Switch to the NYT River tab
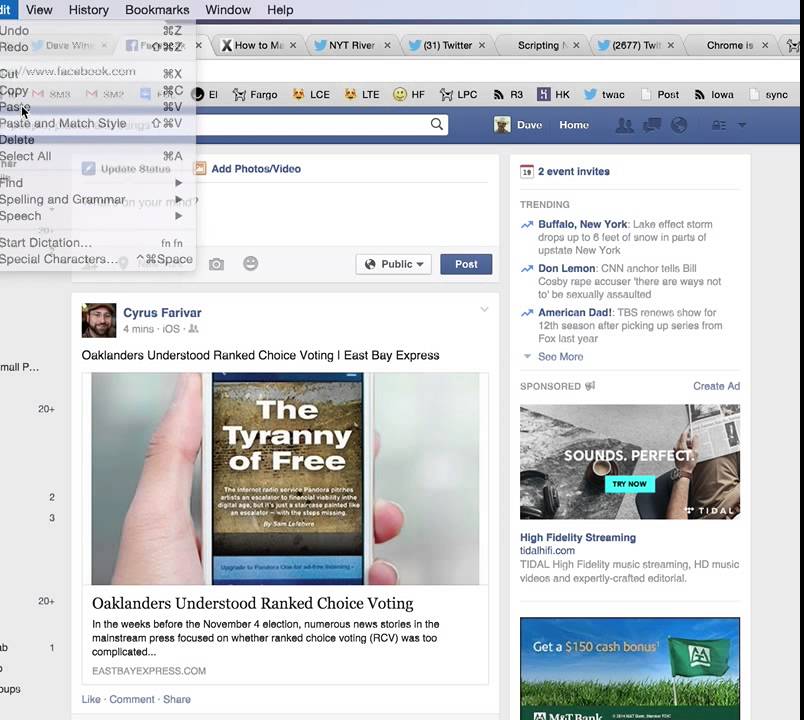This screenshot has height=720, width=804. click(x=352, y=45)
